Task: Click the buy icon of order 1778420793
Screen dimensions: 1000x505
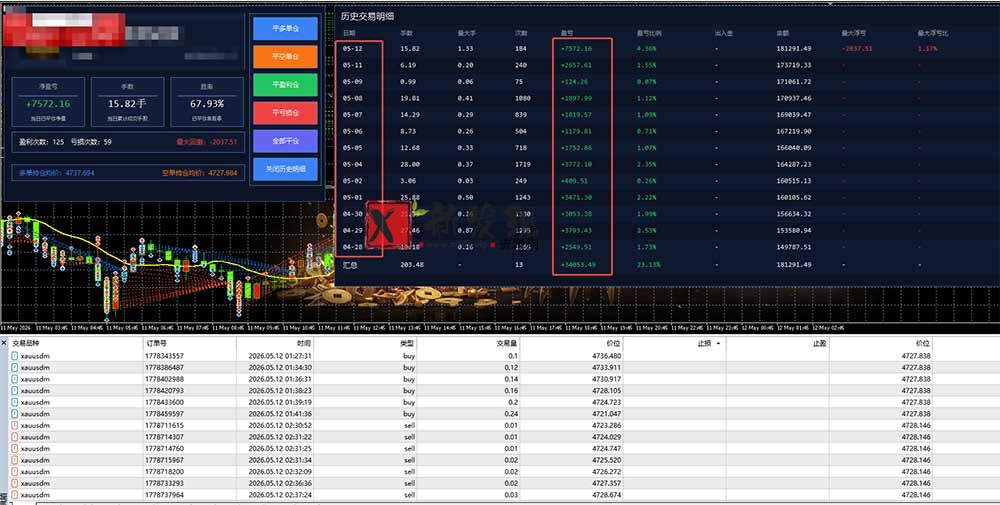Action: (15, 390)
